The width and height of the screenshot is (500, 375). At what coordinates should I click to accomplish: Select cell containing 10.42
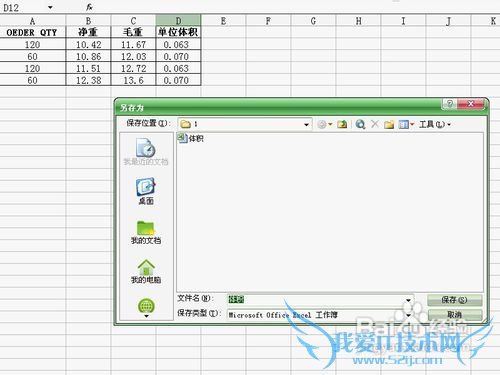coord(88,44)
